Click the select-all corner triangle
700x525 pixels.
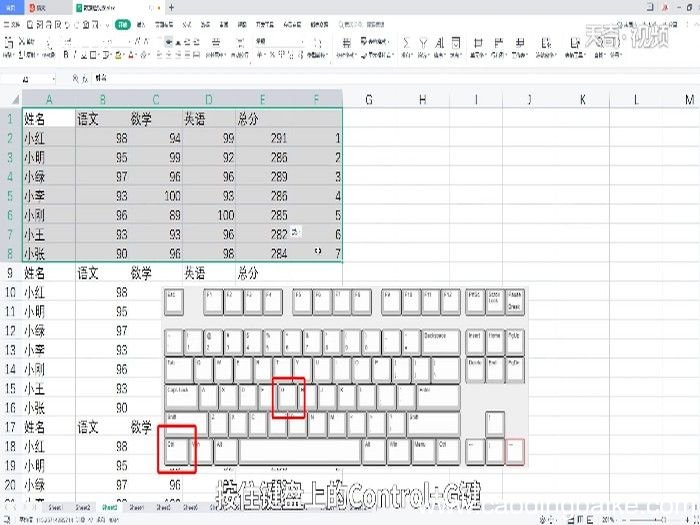[15, 99]
